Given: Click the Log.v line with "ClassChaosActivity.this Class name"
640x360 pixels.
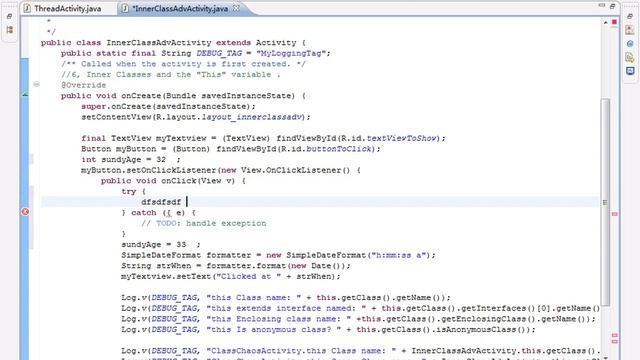Looking at the screenshot, I should (x=360, y=350).
